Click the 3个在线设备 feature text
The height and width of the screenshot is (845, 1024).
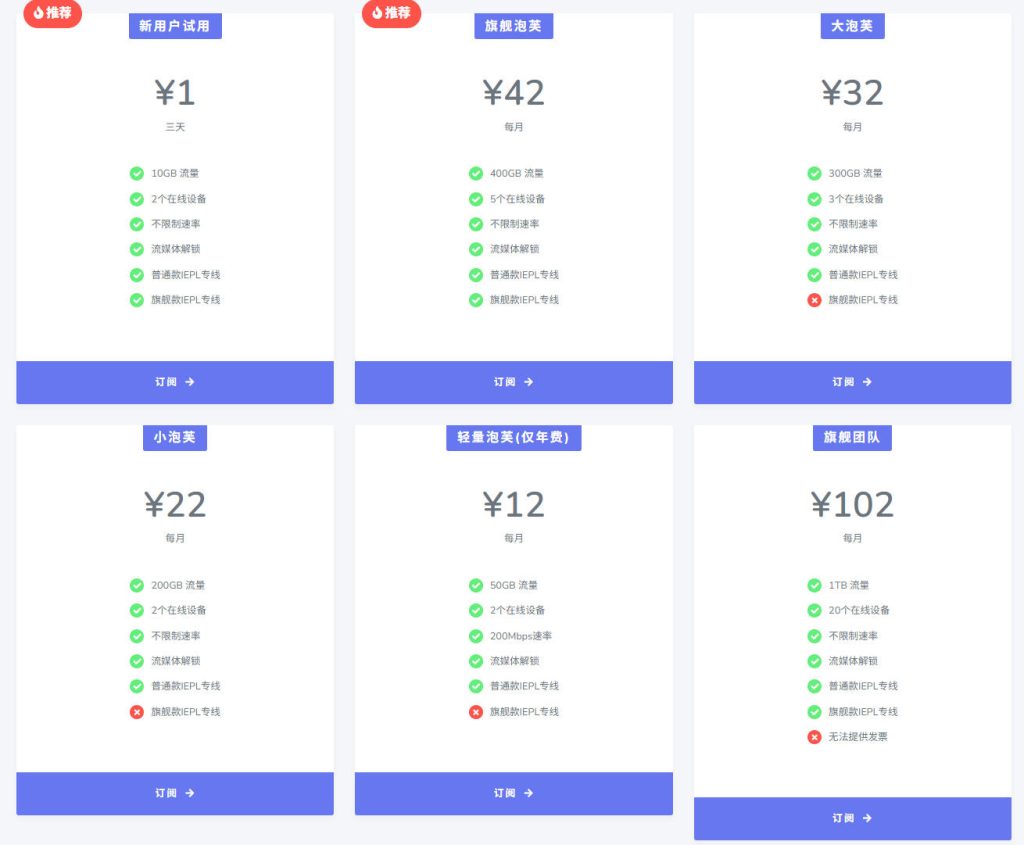[856, 199]
